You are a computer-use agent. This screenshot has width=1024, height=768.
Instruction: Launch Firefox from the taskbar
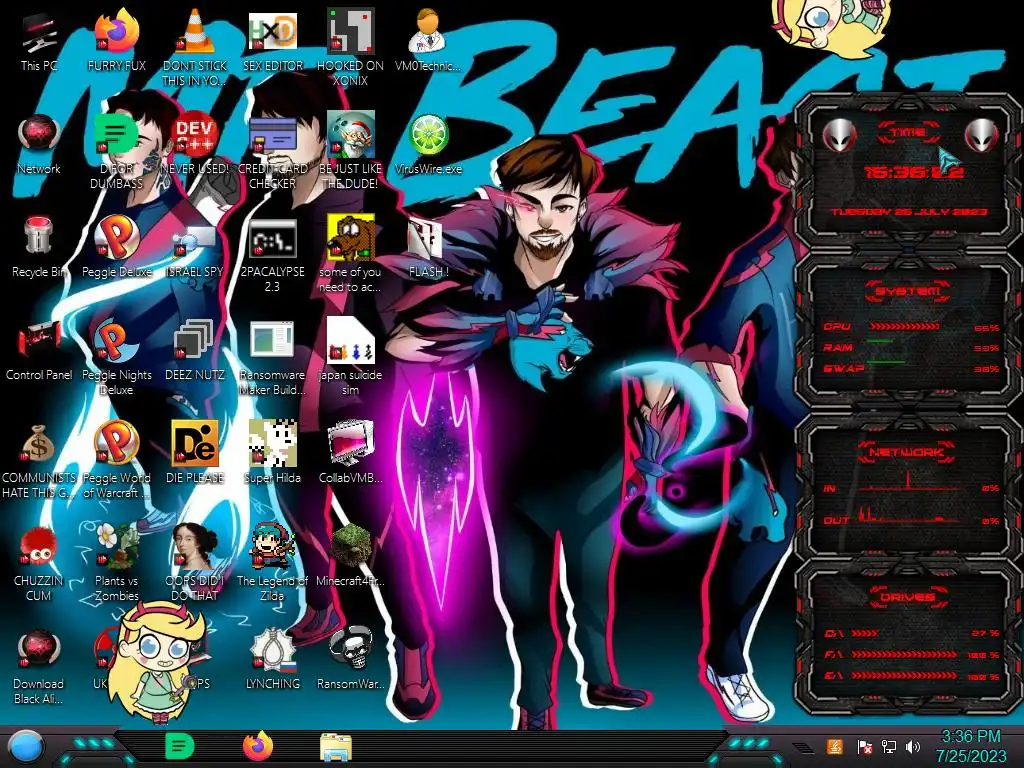click(258, 746)
